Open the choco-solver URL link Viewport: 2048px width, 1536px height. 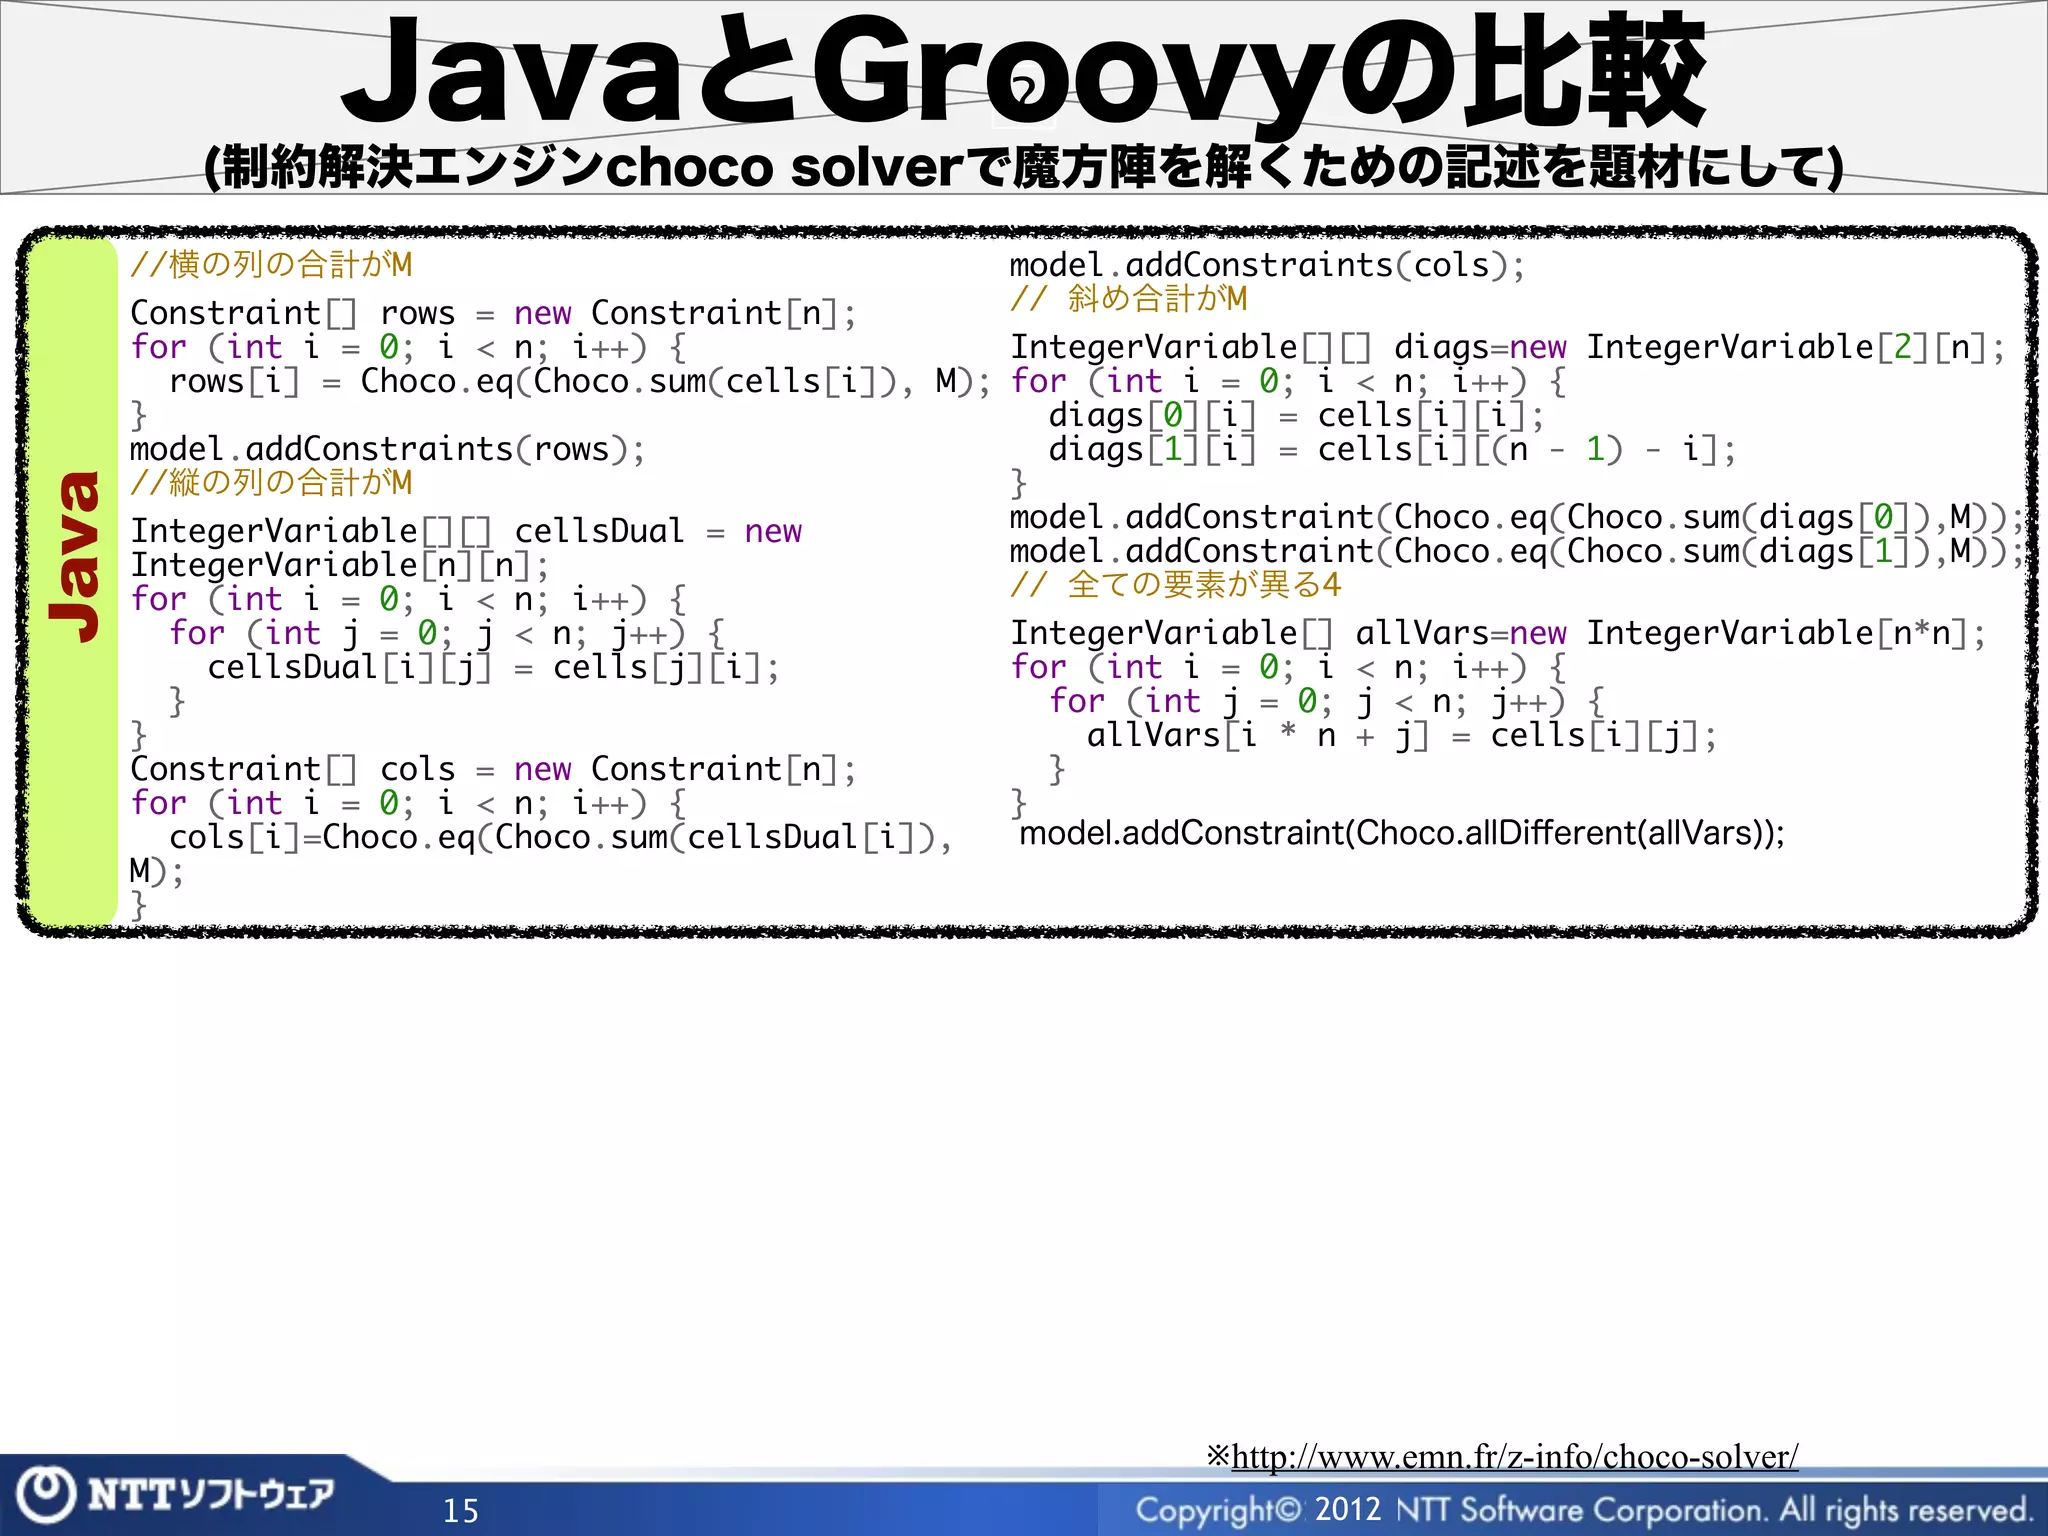point(1514,1456)
